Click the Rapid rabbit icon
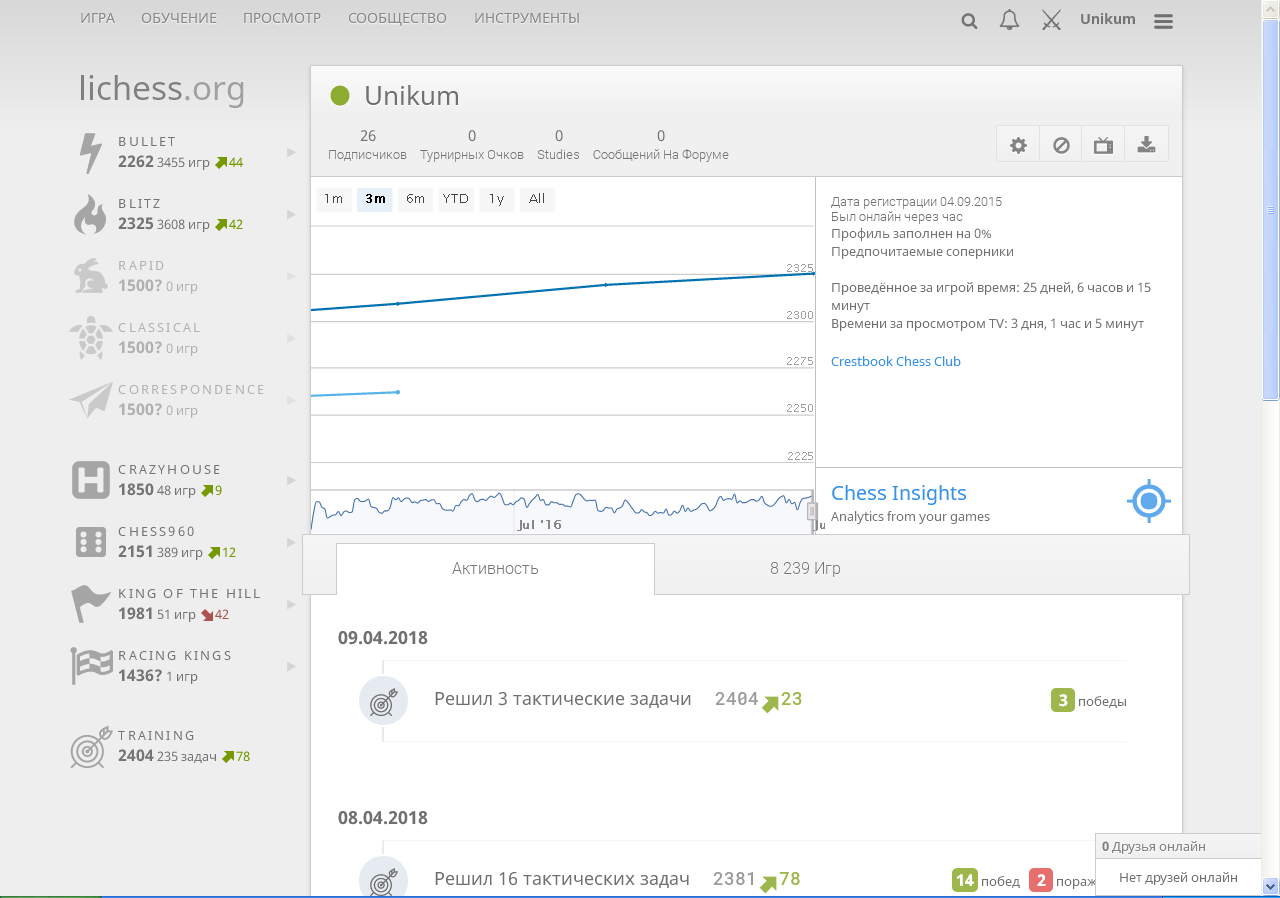 [90, 276]
